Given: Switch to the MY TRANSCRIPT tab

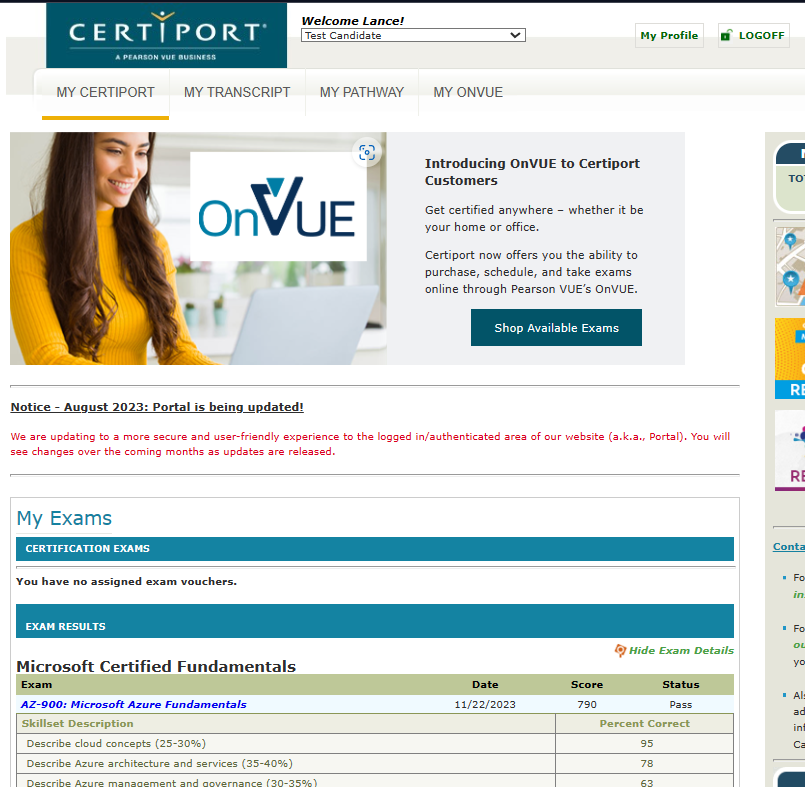Looking at the screenshot, I should pos(237,92).
